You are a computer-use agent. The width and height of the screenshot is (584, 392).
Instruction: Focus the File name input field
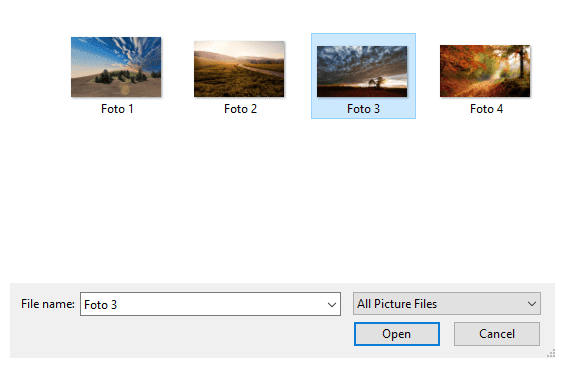point(210,304)
